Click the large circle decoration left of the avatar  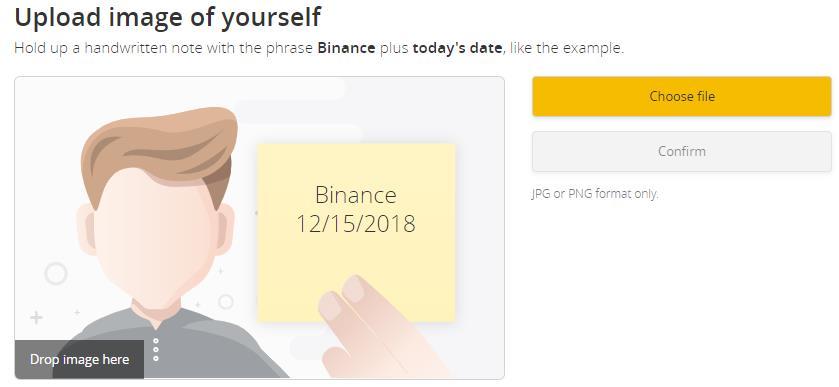56,274
